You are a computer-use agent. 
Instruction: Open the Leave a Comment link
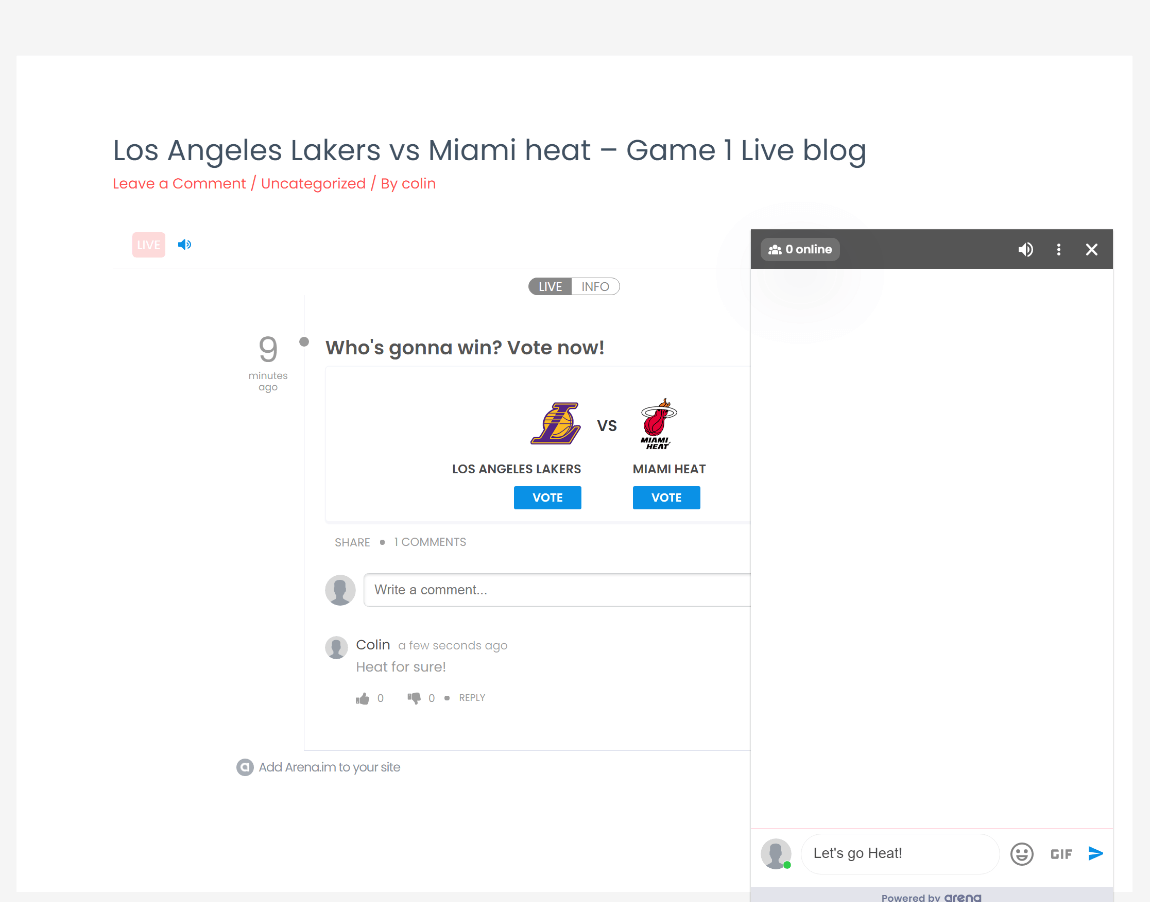coord(179,183)
